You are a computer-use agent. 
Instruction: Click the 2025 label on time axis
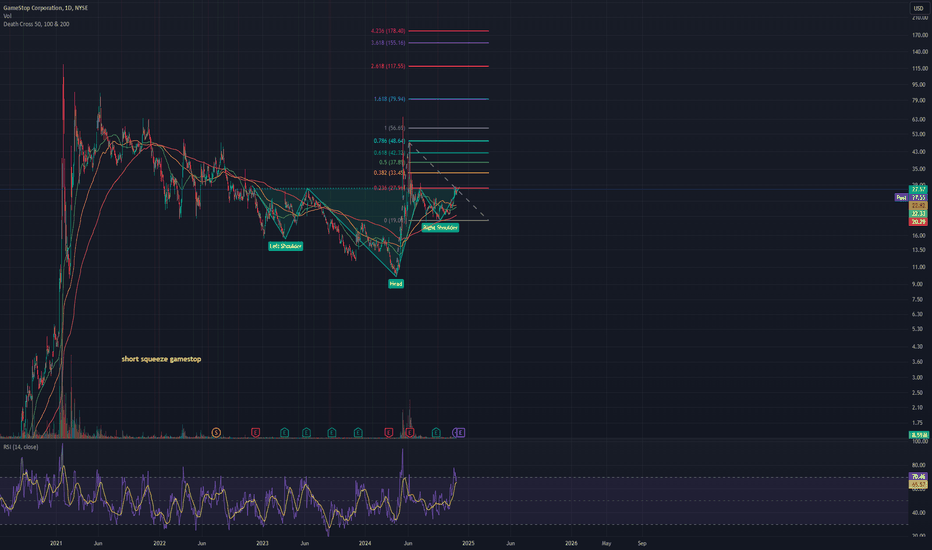click(468, 543)
